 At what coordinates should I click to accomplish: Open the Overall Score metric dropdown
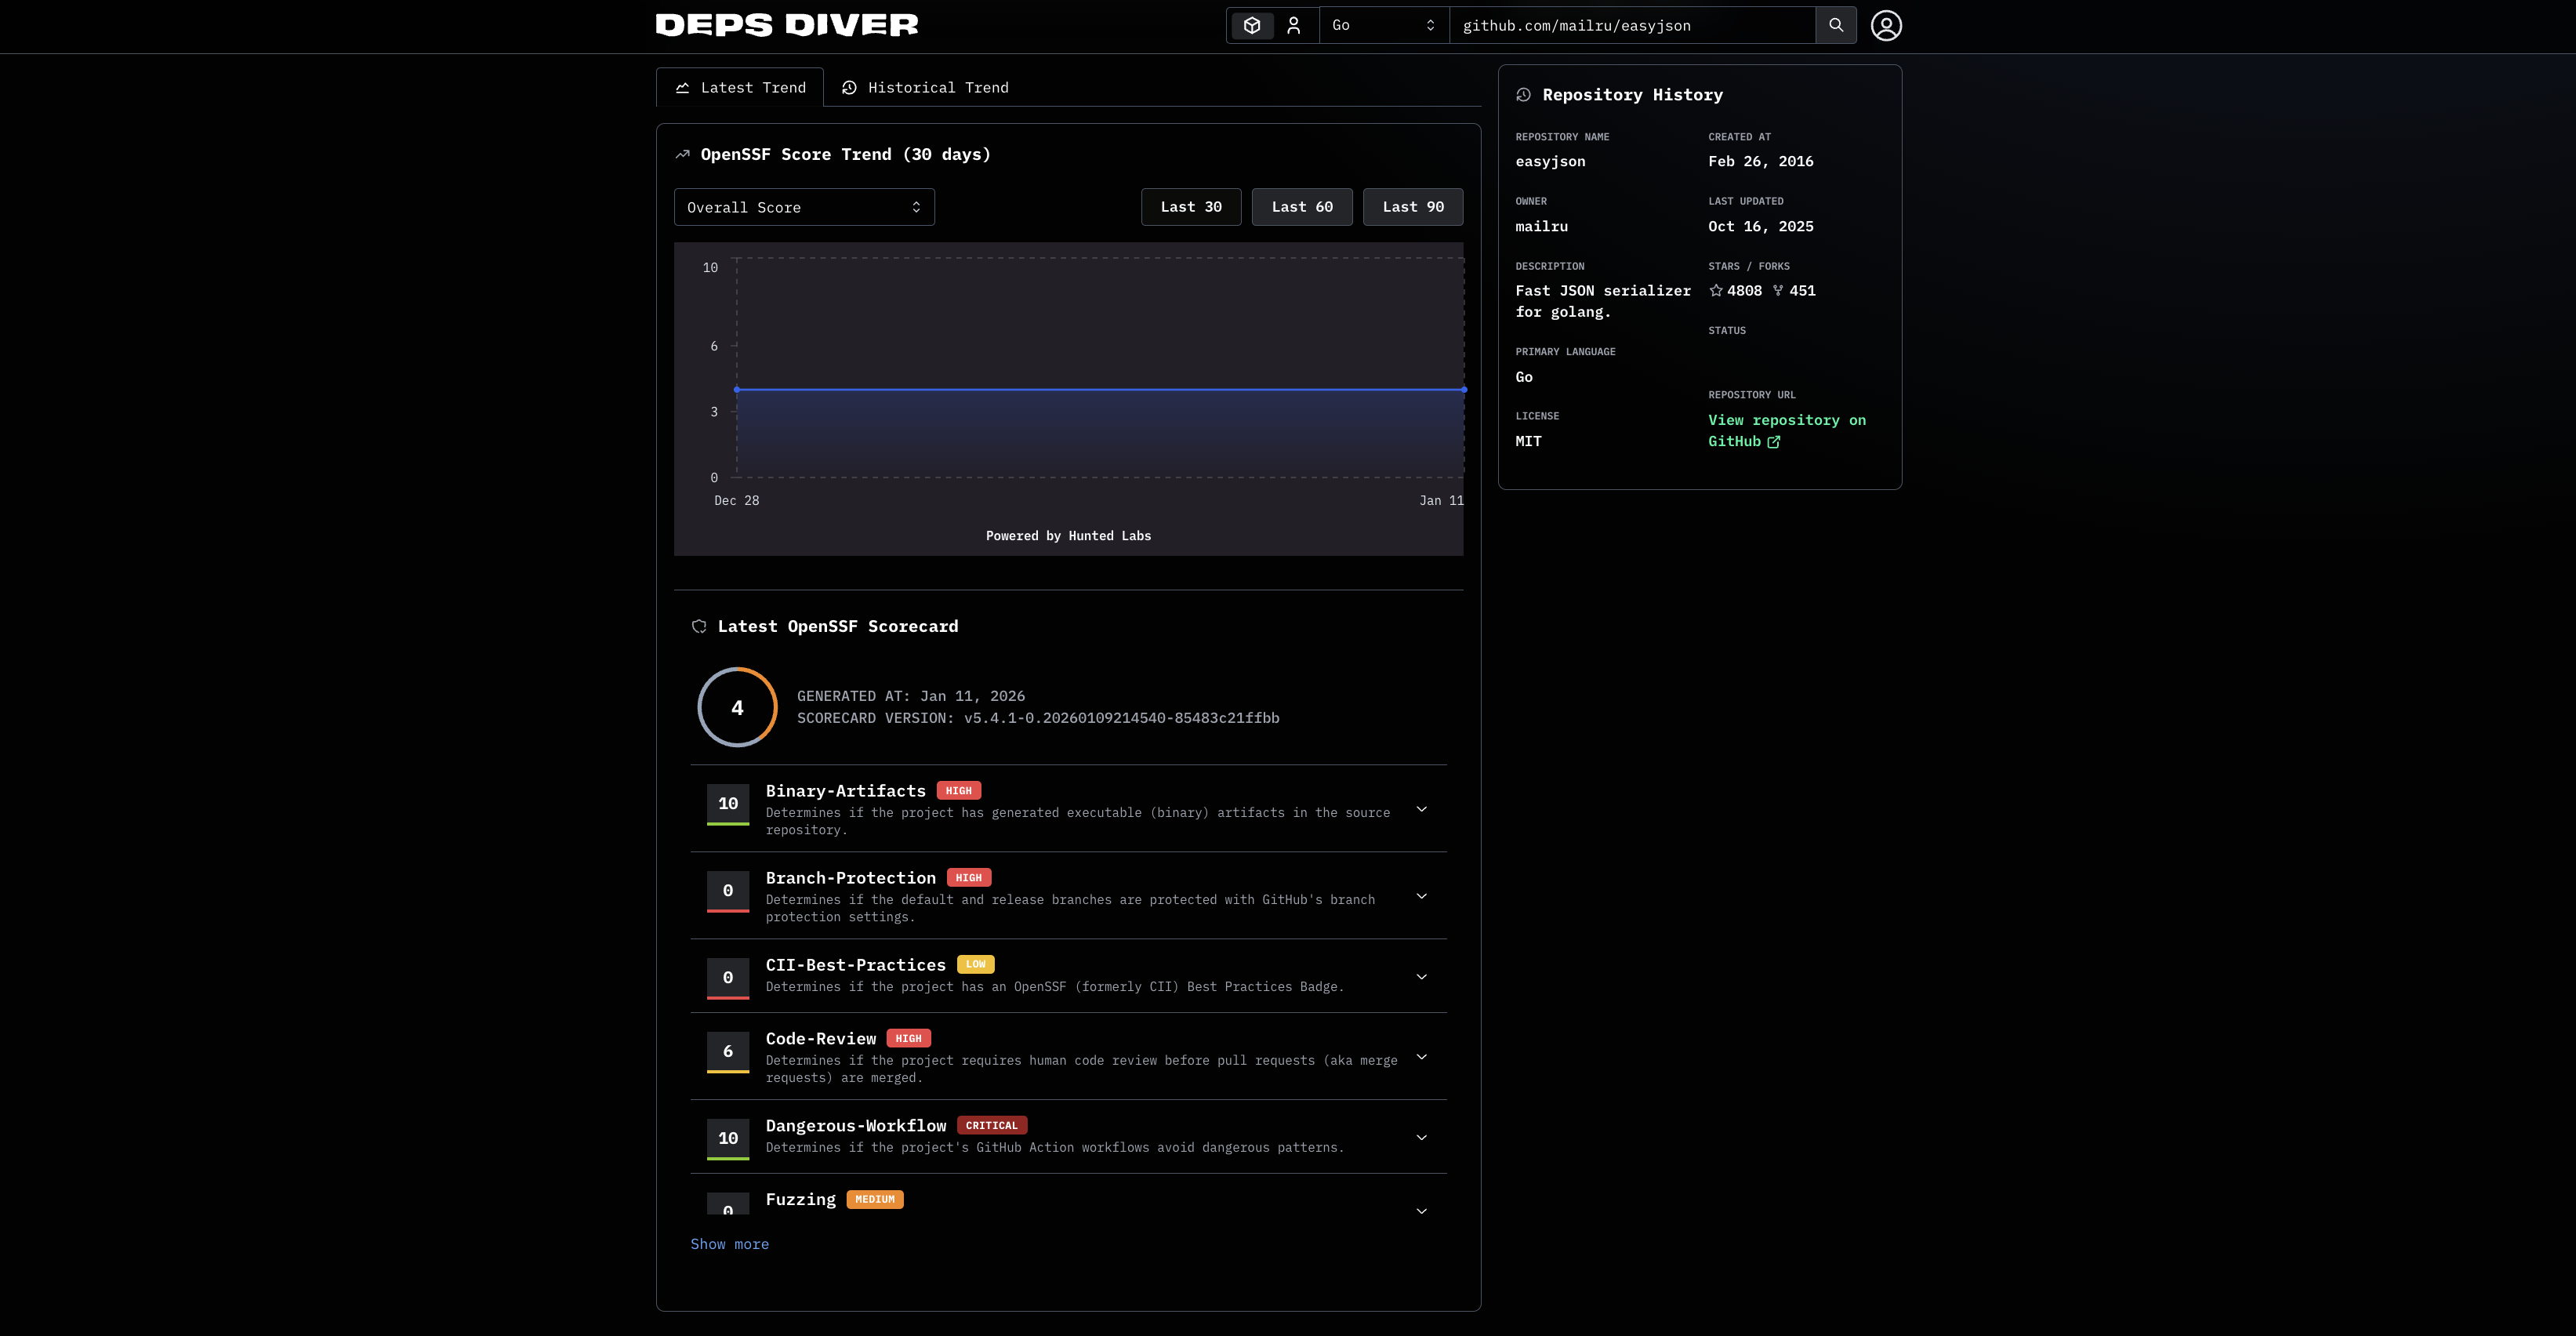(x=804, y=207)
